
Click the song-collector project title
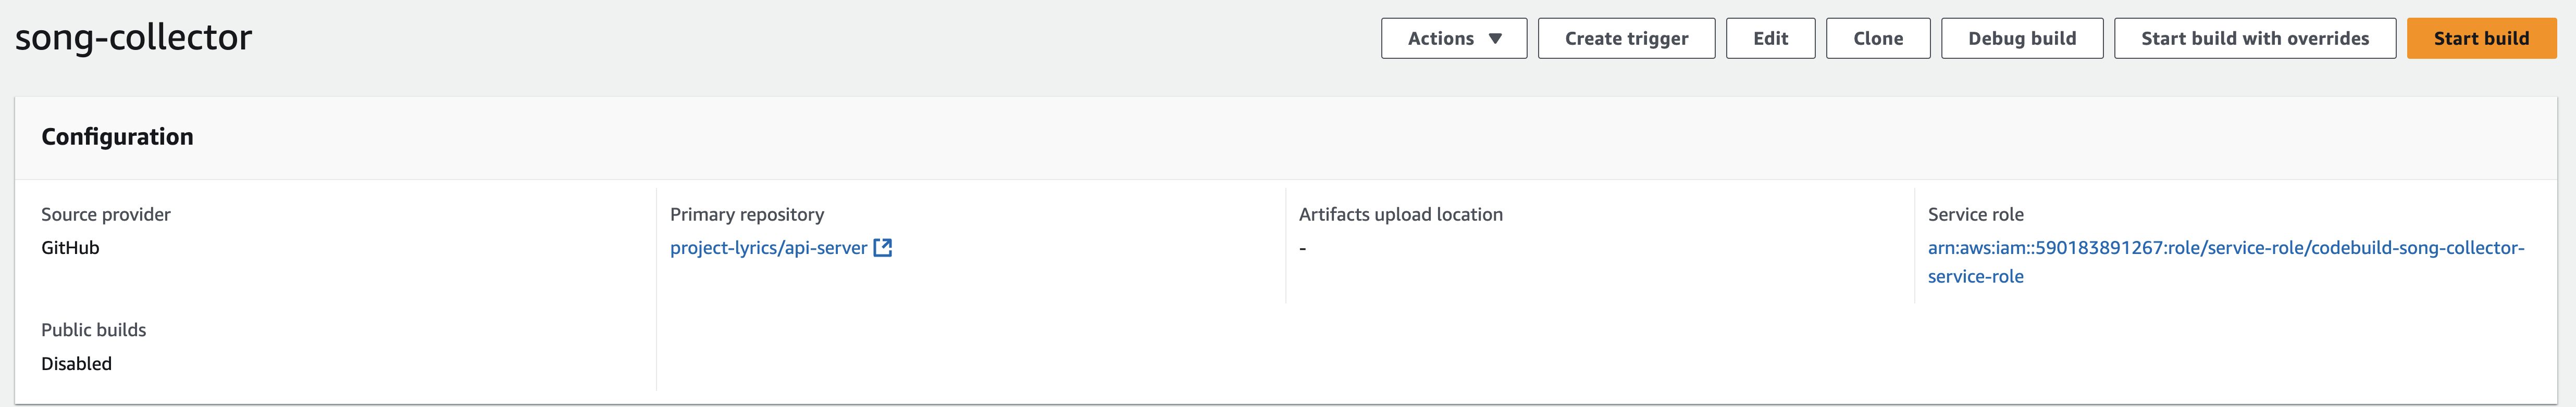pos(134,37)
